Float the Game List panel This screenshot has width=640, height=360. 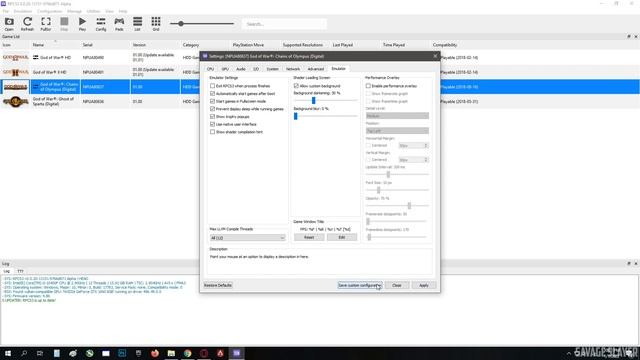pyautogui.click(x=629, y=37)
